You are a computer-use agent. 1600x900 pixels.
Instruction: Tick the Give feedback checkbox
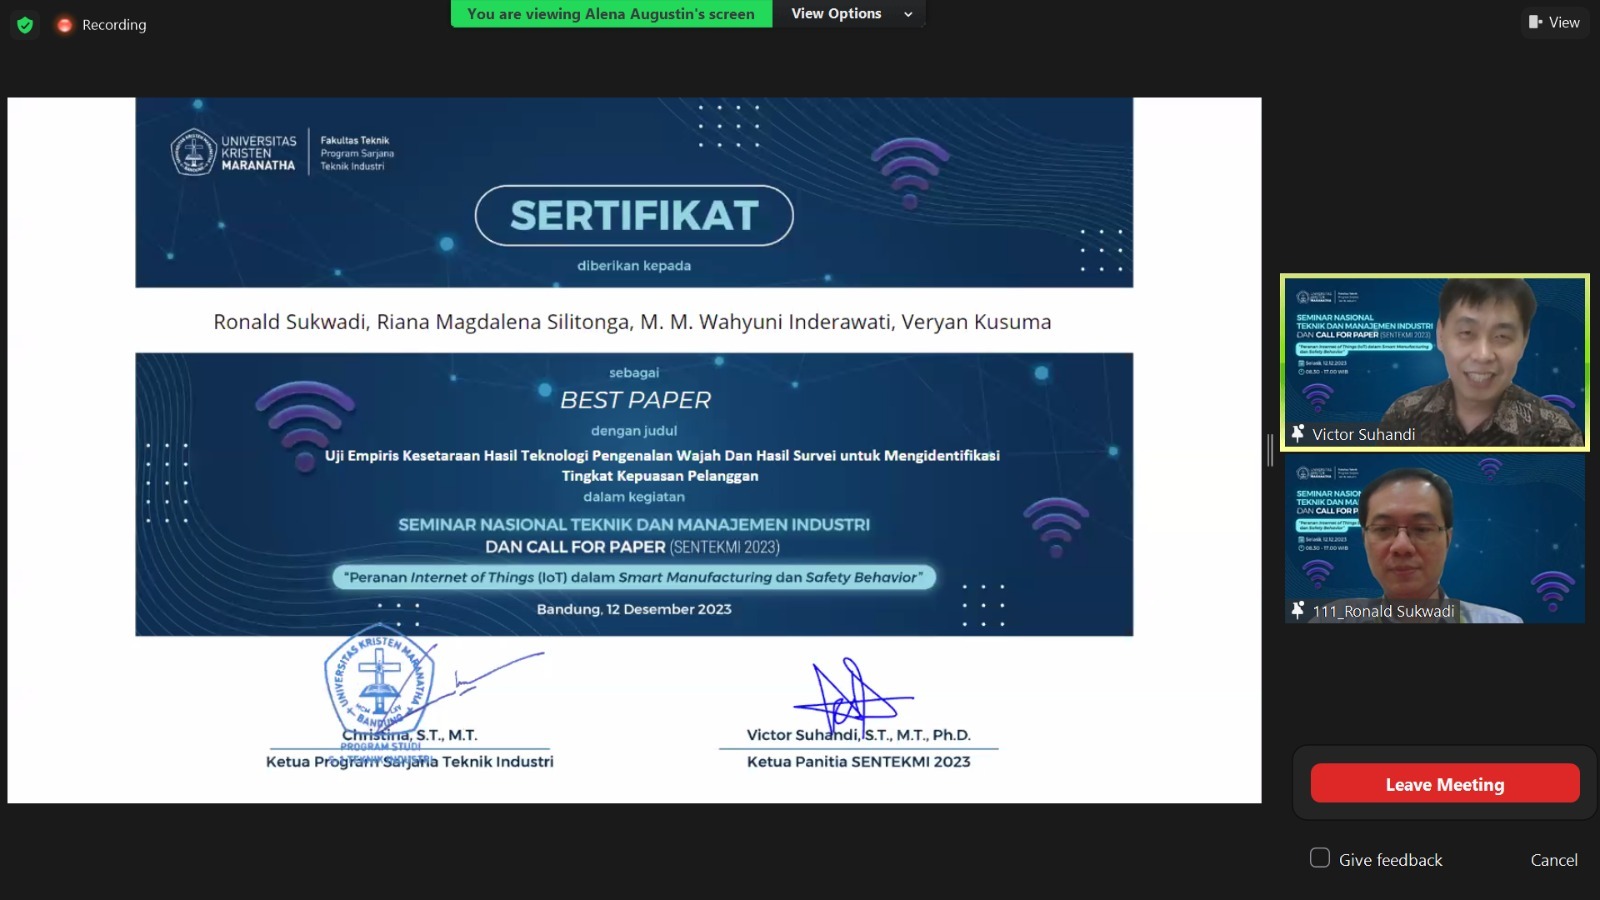tap(1320, 858)
